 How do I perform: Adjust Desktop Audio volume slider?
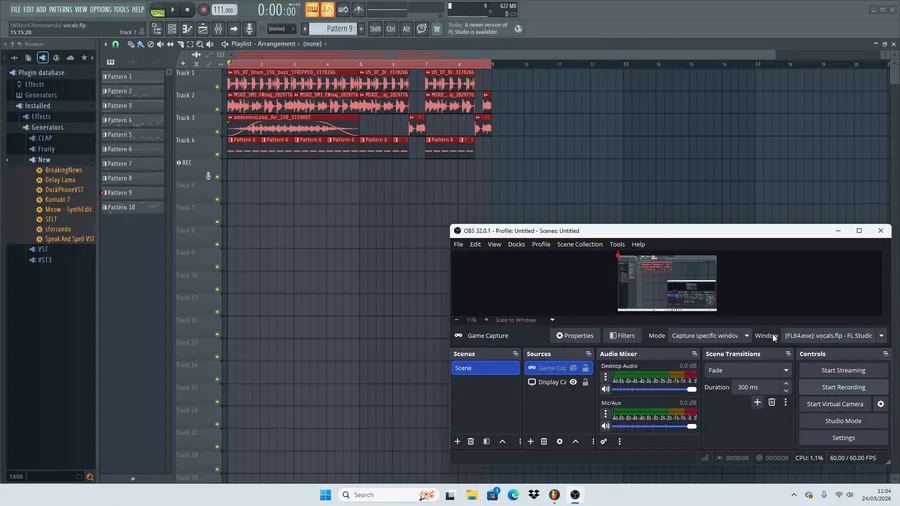tap(654, 389)
